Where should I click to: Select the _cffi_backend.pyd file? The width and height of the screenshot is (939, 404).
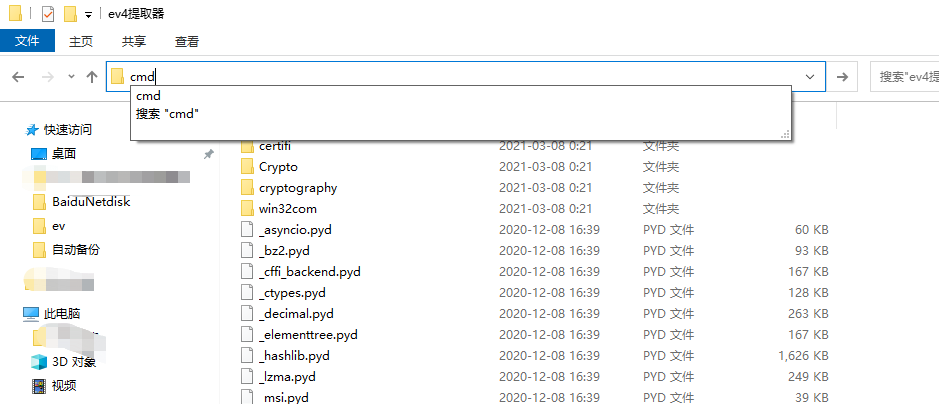click(310, 272)
